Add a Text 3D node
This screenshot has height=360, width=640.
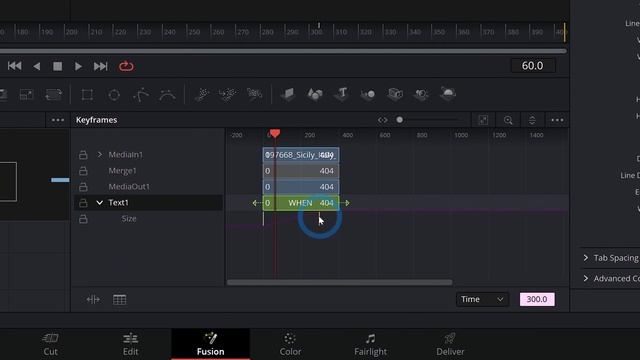pos(342,94)
